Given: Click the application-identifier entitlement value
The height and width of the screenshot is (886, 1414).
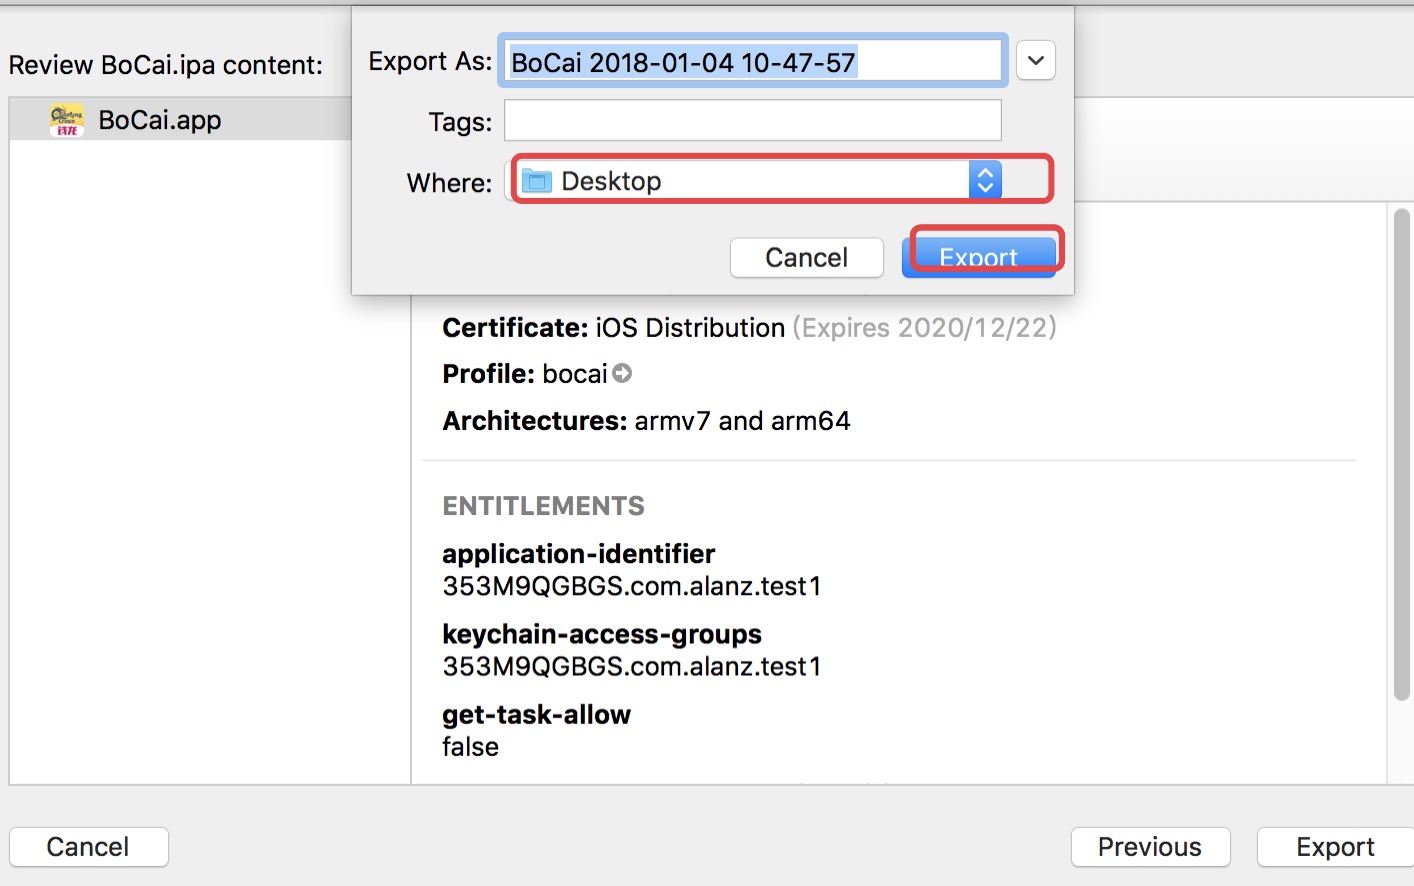Looking at the screenshot, I should (631, 586).
